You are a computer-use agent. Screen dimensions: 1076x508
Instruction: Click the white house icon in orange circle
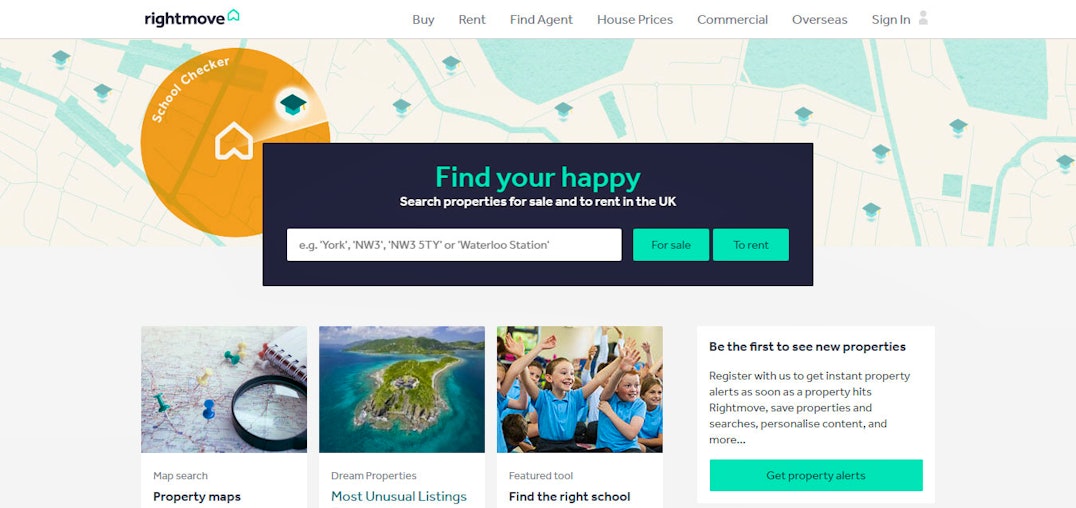pos(234,141)
